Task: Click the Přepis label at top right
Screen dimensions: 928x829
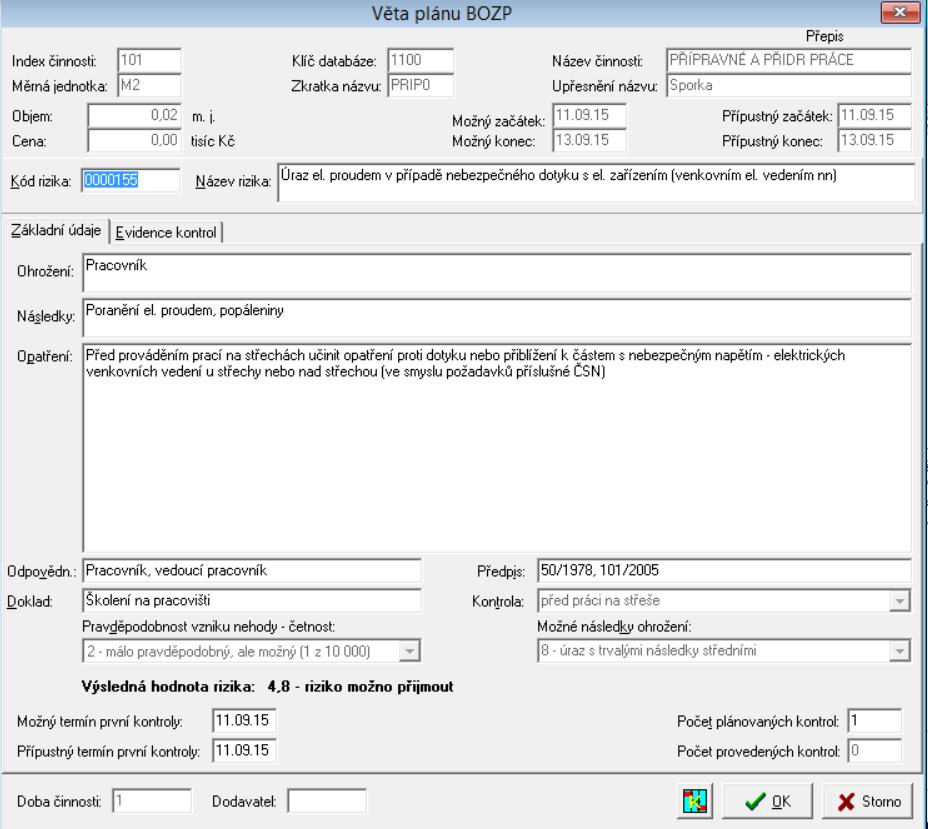Action: 824,37
